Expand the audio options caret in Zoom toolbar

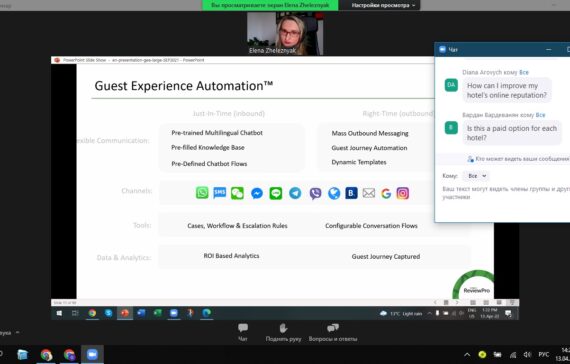click(x=17, y=332)
